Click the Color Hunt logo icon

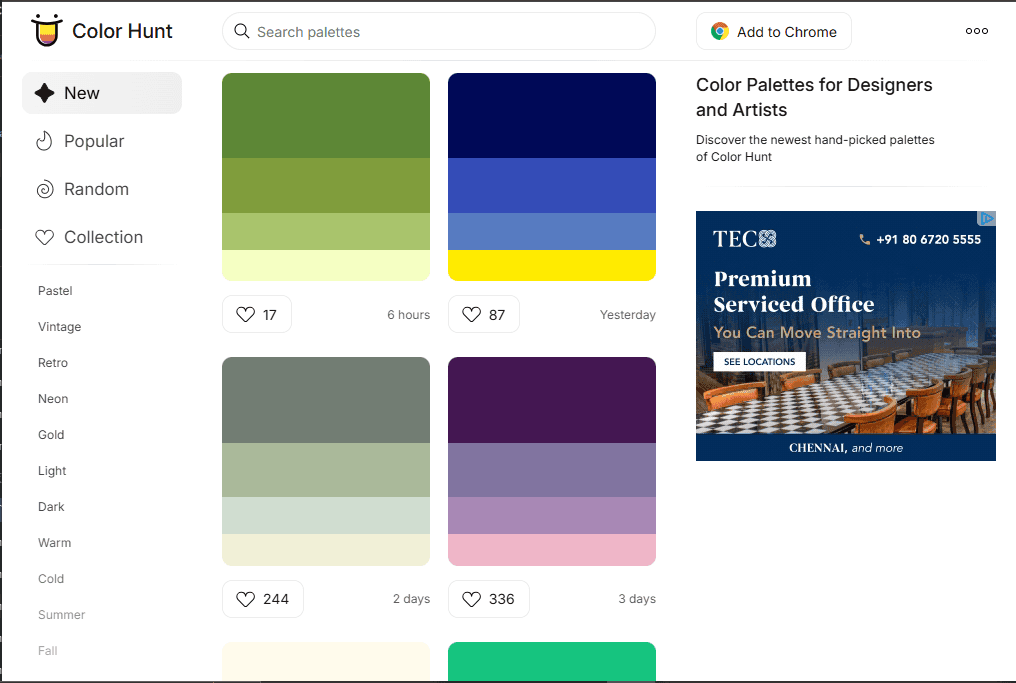click(47, 30)
